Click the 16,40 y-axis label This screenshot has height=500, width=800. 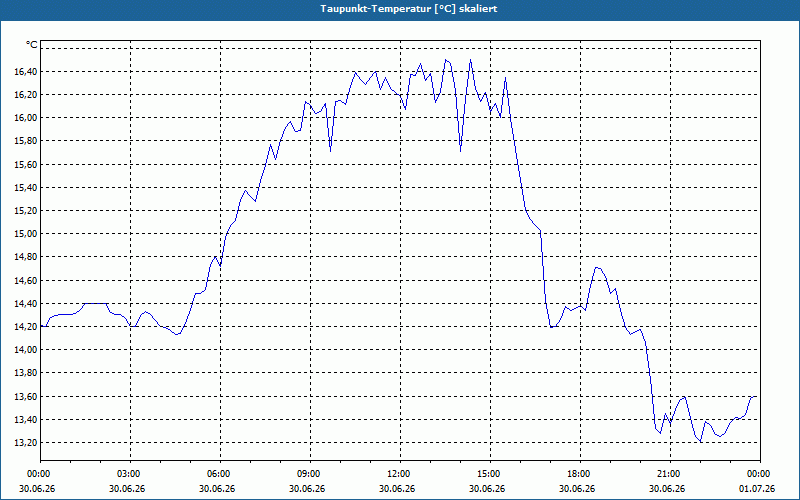point(26,71)
